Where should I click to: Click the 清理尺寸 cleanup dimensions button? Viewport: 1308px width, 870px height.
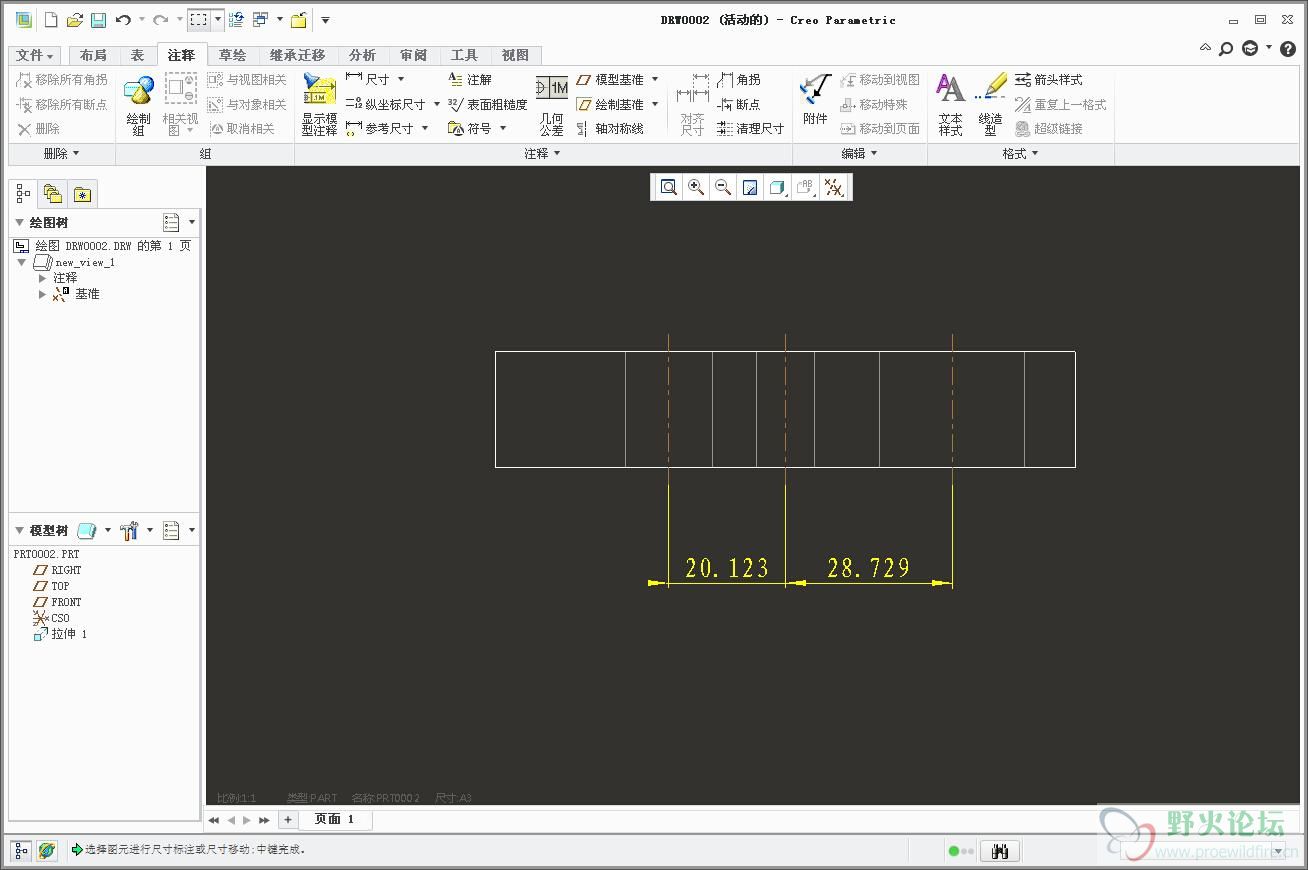pos(751,128)
